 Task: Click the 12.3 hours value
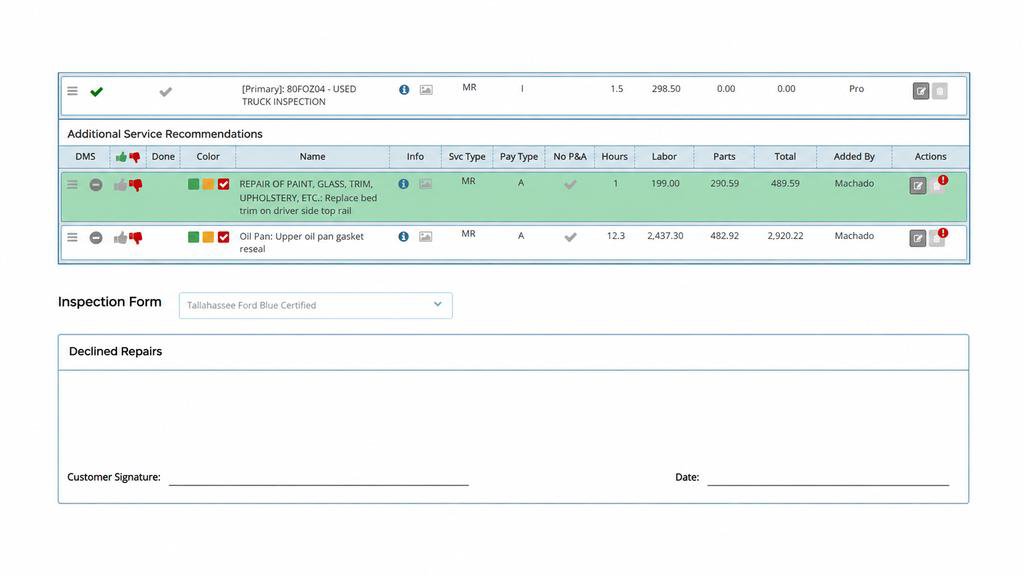[x=615, y=236]
